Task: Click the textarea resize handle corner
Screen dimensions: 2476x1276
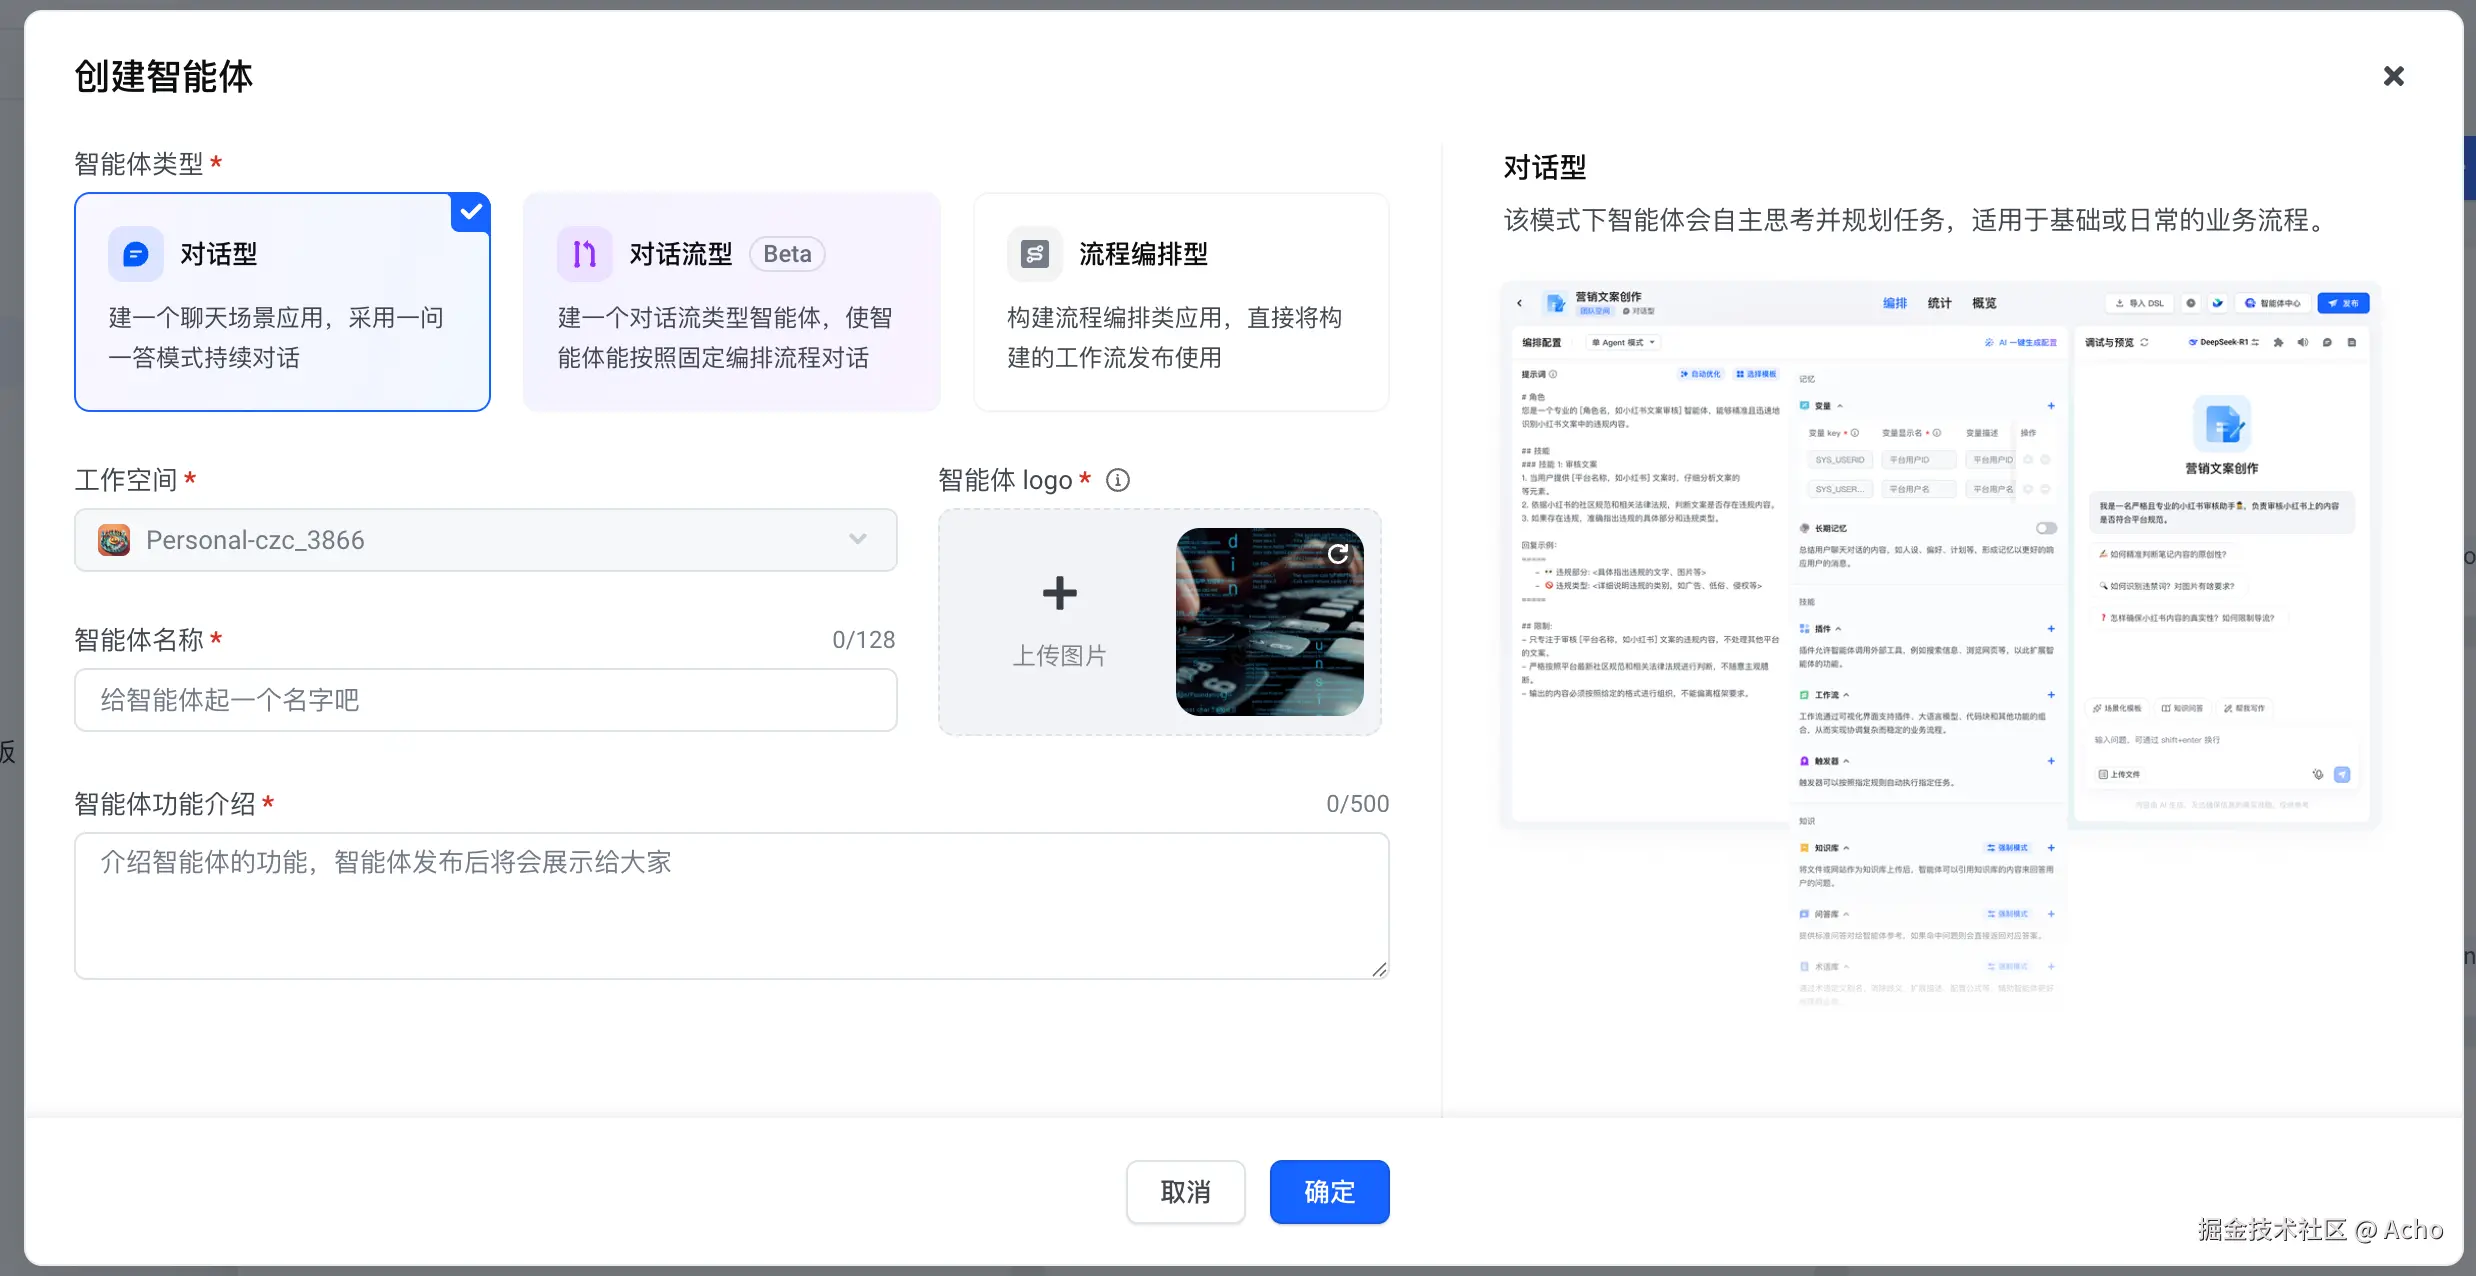Action: coord(1379,969)
